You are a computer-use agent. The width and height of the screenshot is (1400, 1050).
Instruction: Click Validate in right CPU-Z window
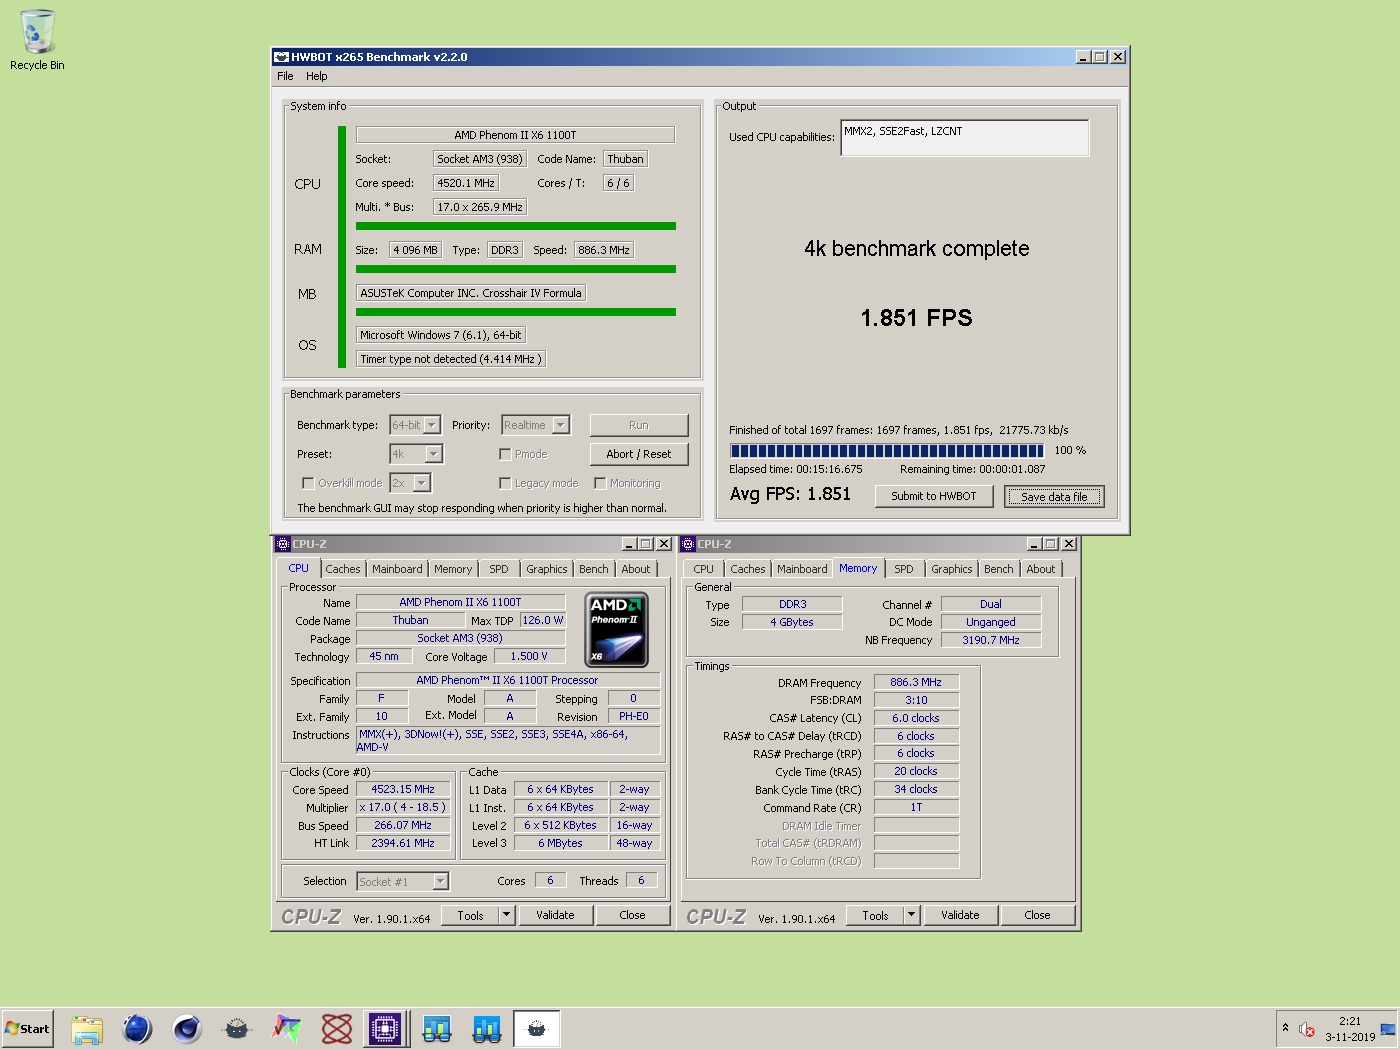point(960,915)
